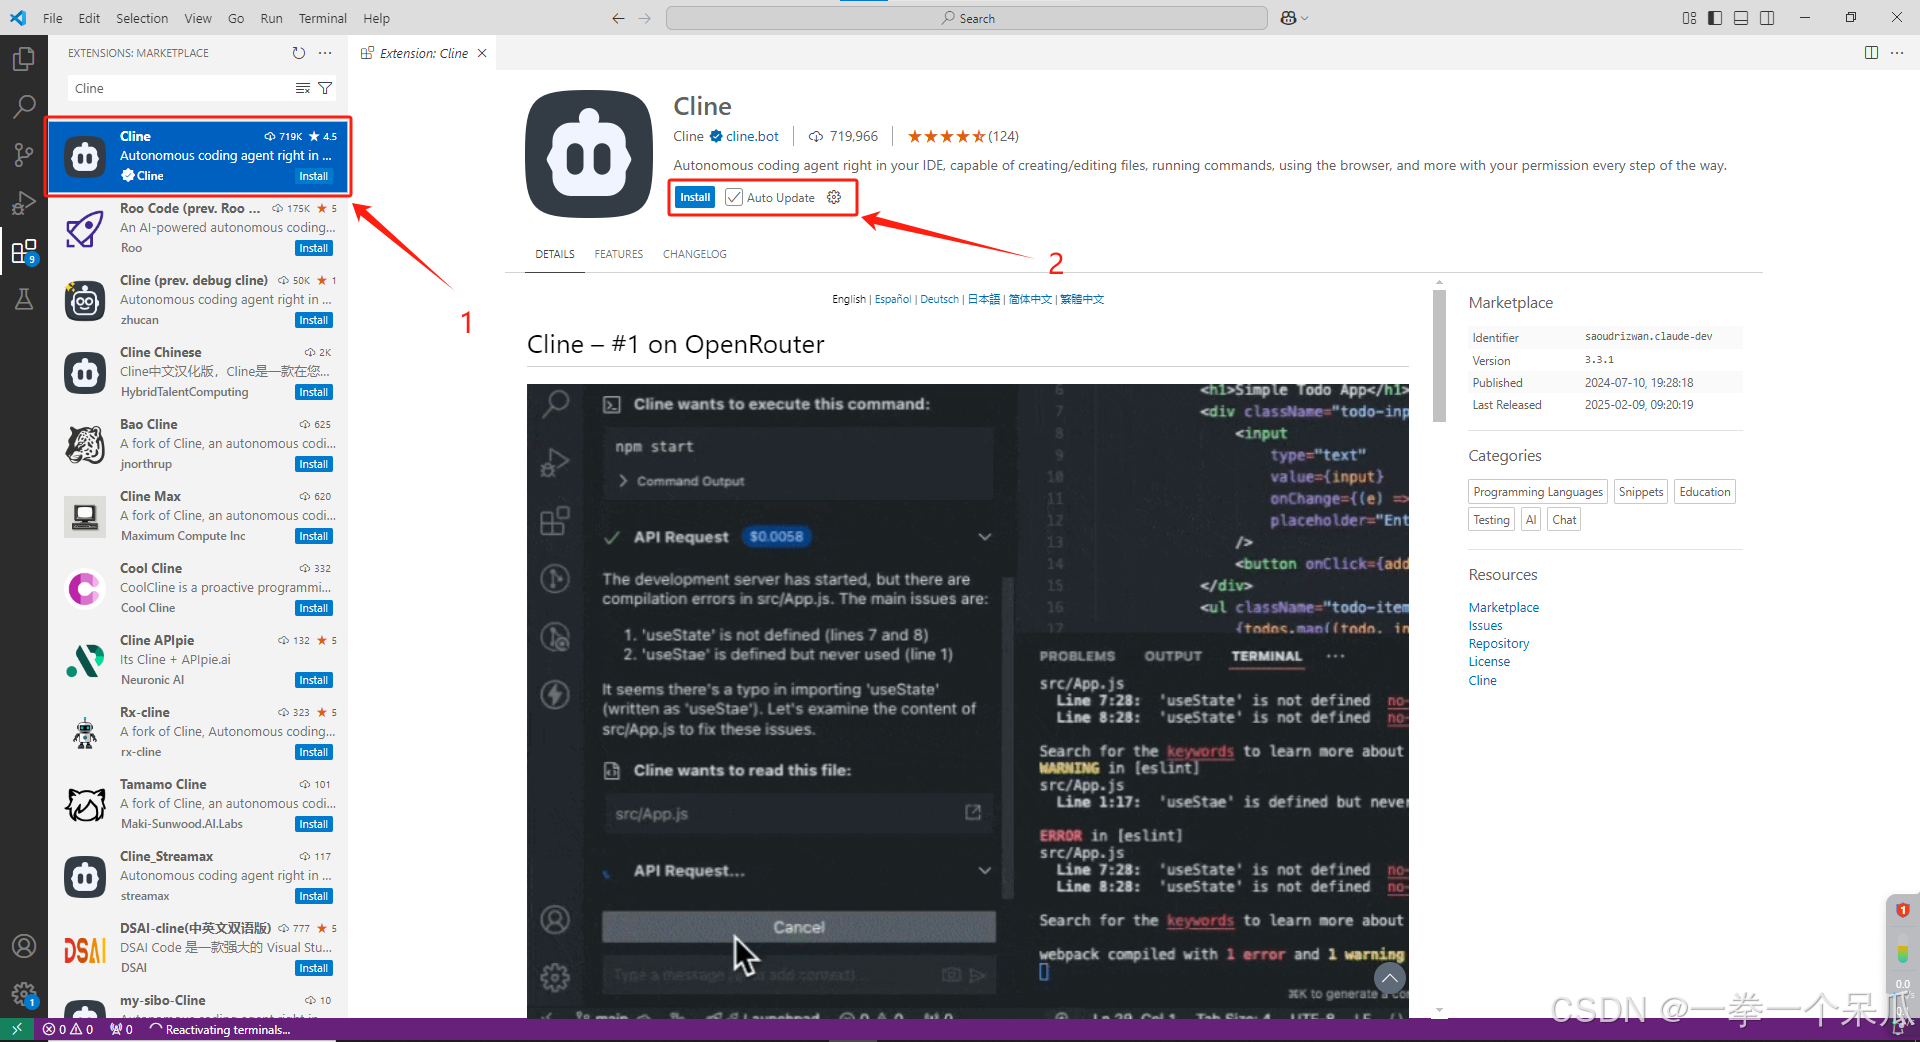Open forwarded ports indicator in status bar

tap(121, 1029)
